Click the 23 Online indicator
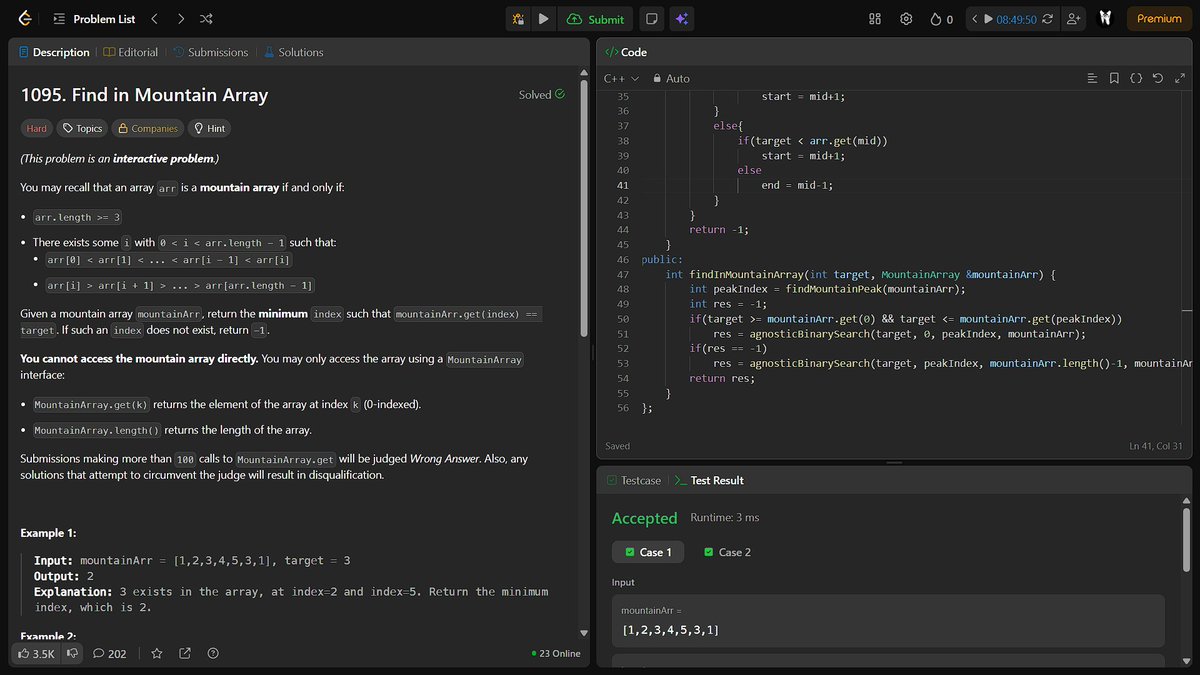1200x675 pixels. (x=556, y=653)
